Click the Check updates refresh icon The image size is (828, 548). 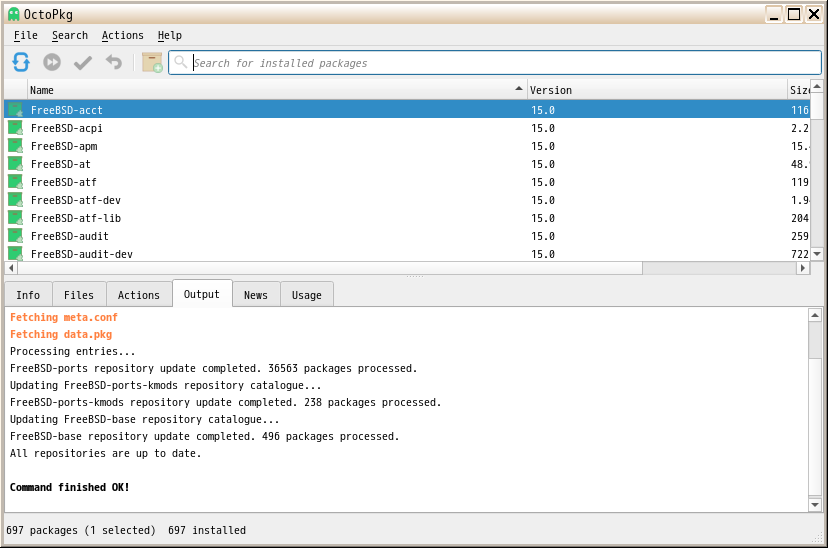[x=21, y=62]
